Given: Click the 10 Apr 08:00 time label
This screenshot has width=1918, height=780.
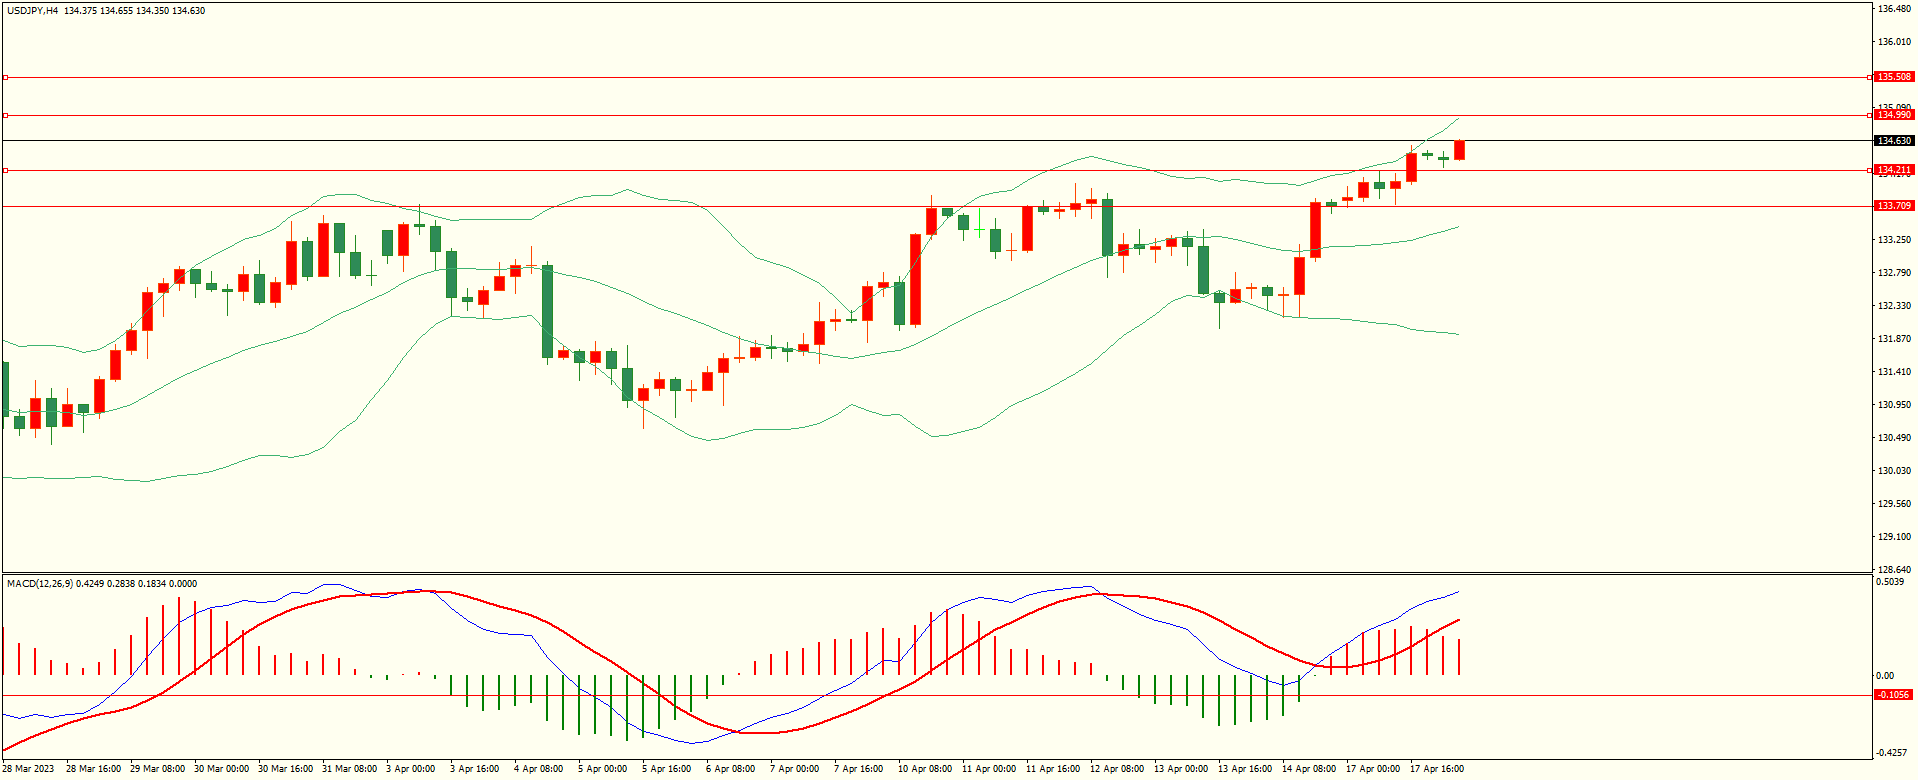Looking at the screenshot, I should pyautogui.click(x=925, y=769).
